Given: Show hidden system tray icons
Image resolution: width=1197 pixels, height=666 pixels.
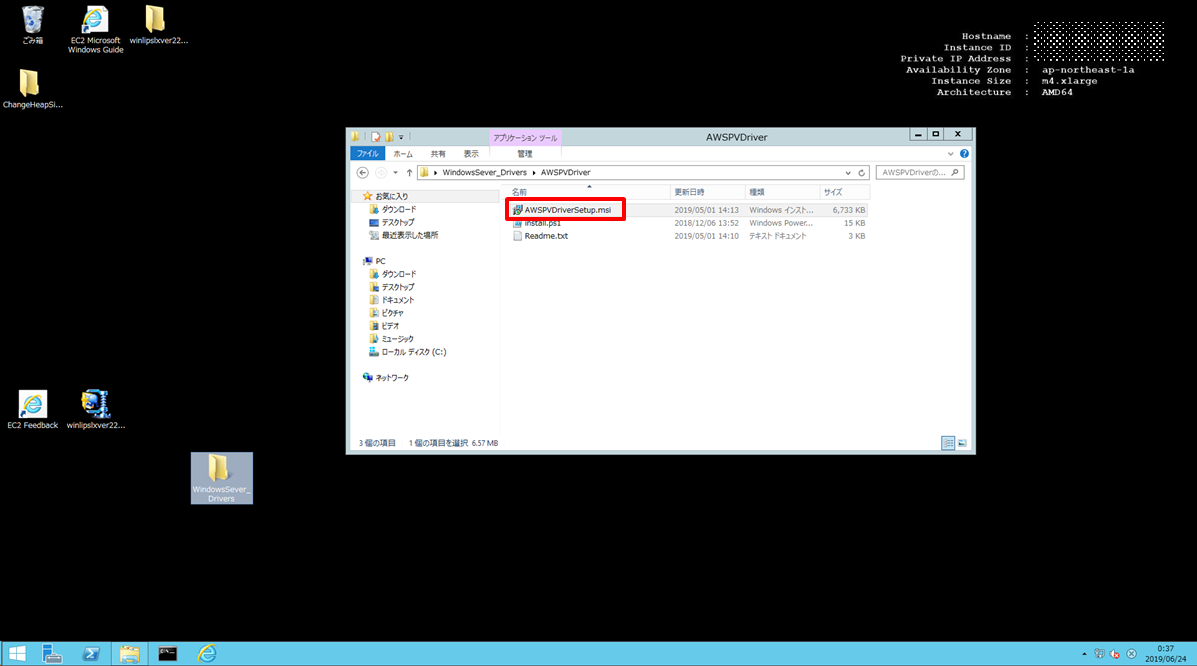Looking at the screenshot, I should coord(1085,654).
